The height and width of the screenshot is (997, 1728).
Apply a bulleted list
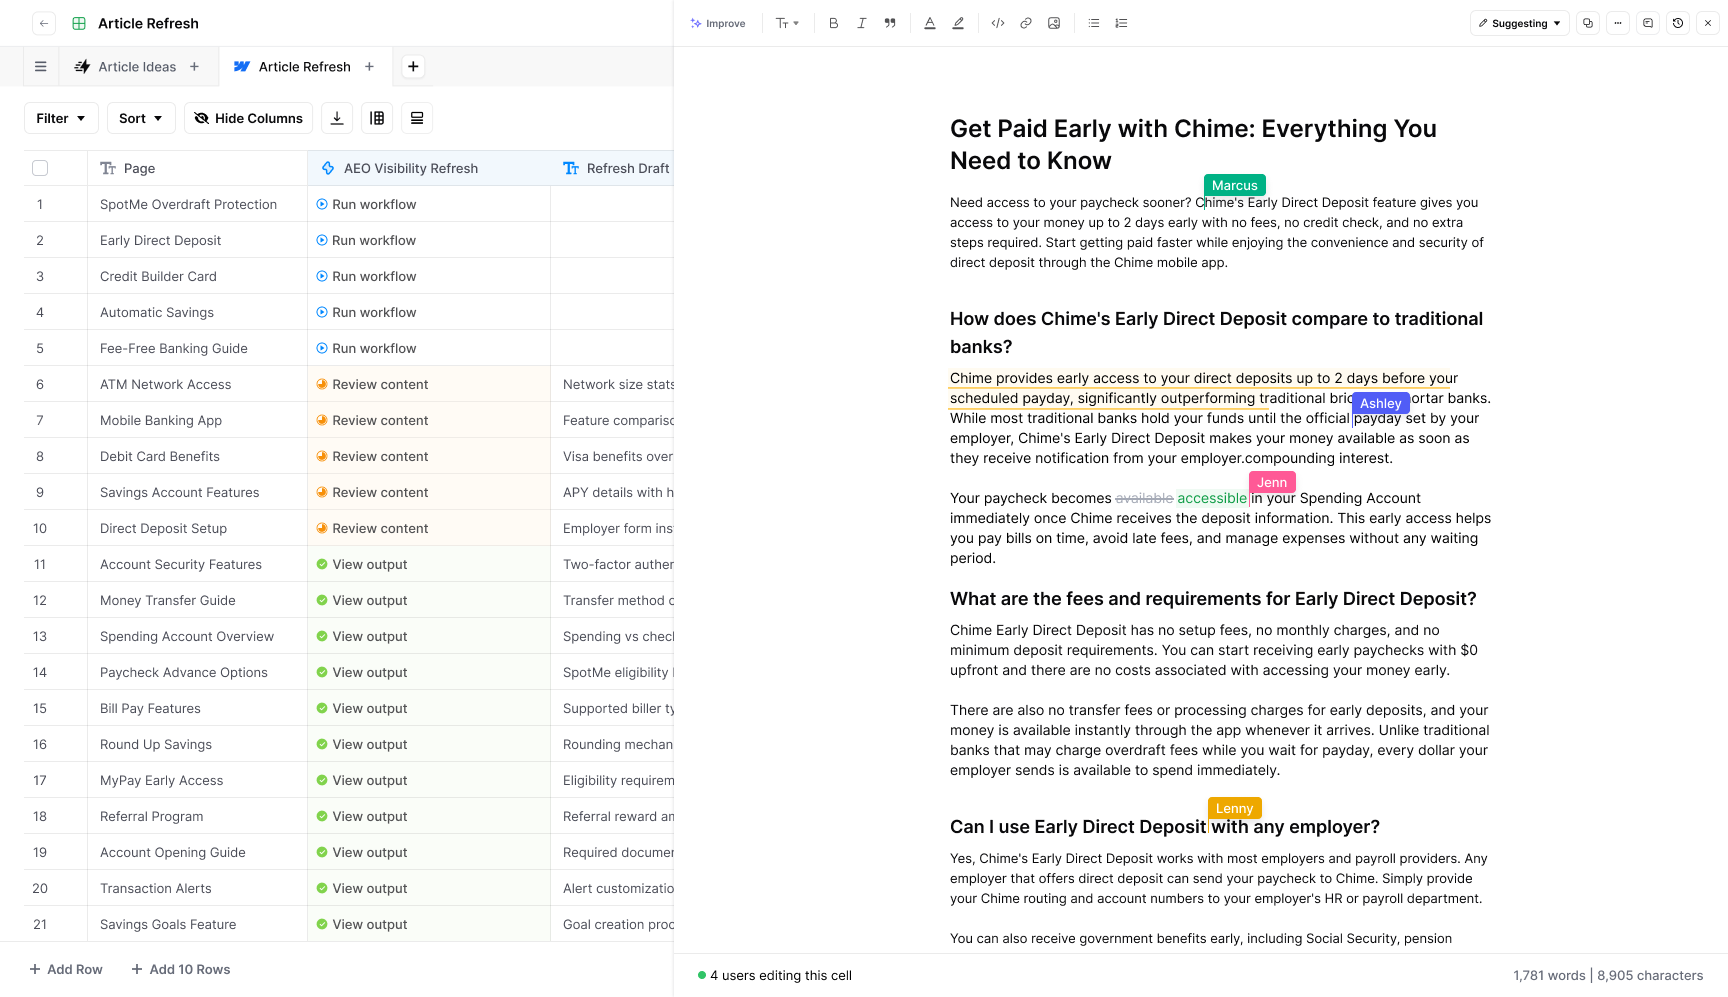pyautogui.click(x=1093, y=23)
